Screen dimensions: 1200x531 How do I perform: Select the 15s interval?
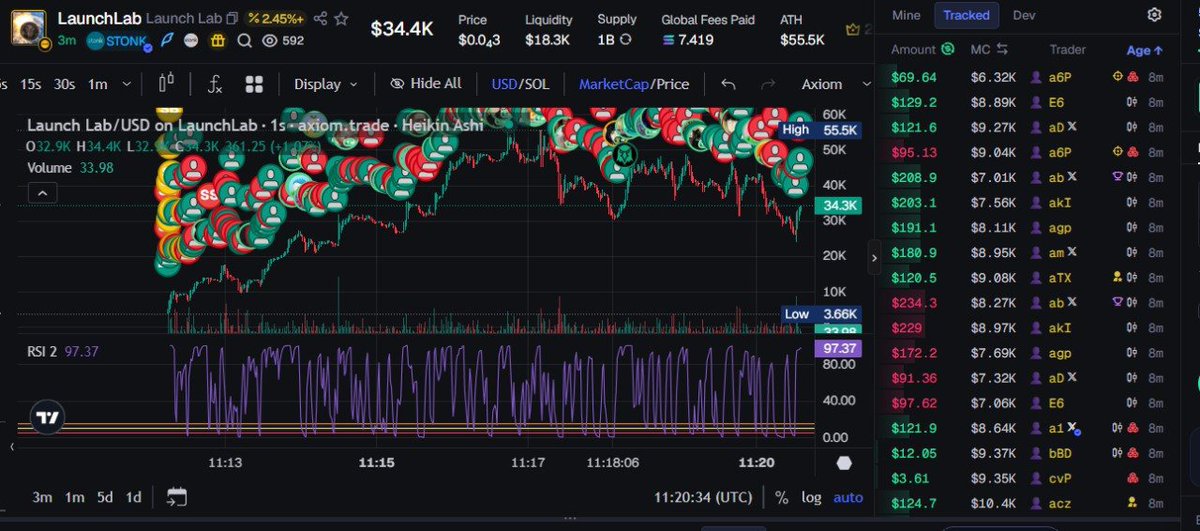click(x=30, y=84)
